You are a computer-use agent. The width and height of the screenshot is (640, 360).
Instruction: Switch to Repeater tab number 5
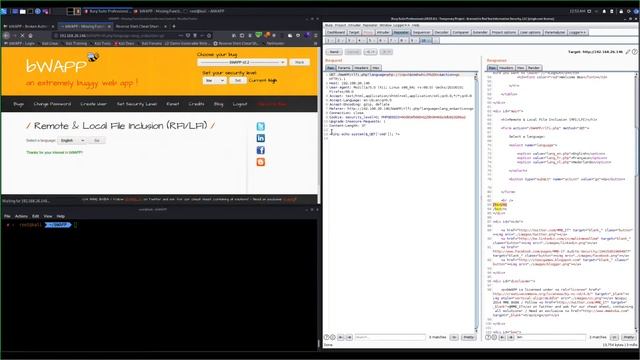[371, 40]
